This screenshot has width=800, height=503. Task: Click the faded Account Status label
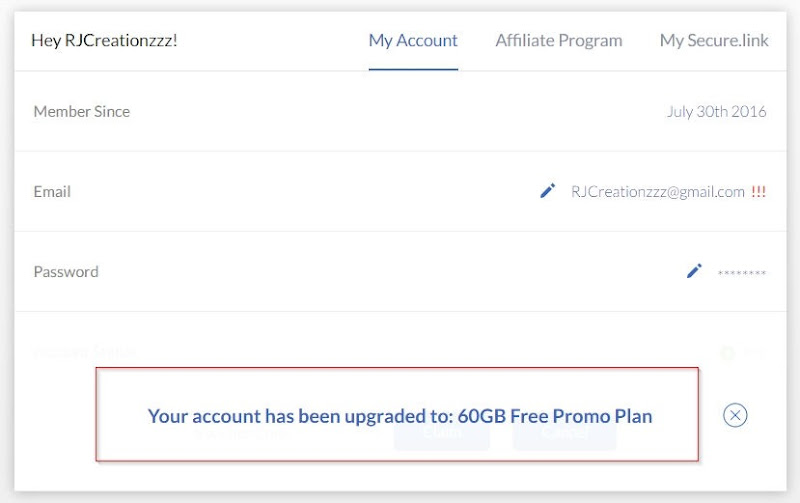click(x=84, y=352)
